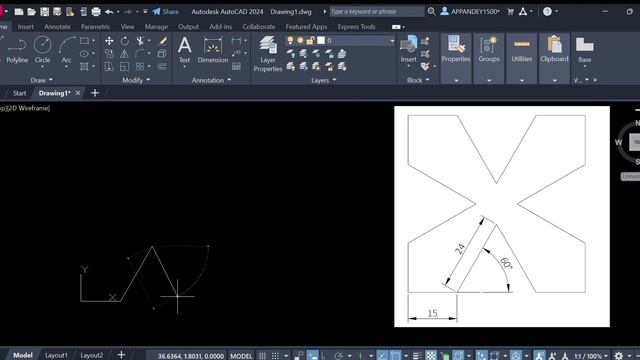Toggle lineweight display in status bar
Image resolution: width=640 pixels, height=360 pixels.
pyautogui.click(x=416, y=356)
